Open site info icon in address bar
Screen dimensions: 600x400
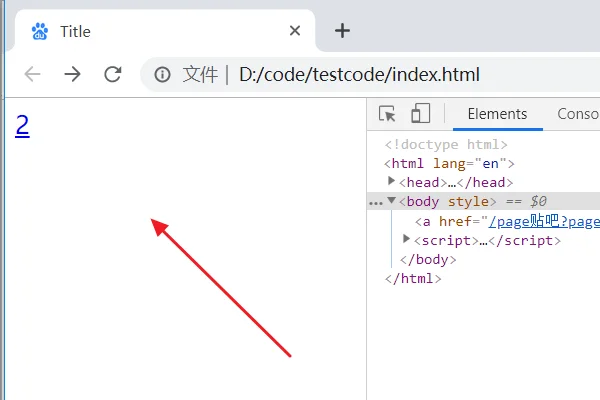(x=162, y=74)
